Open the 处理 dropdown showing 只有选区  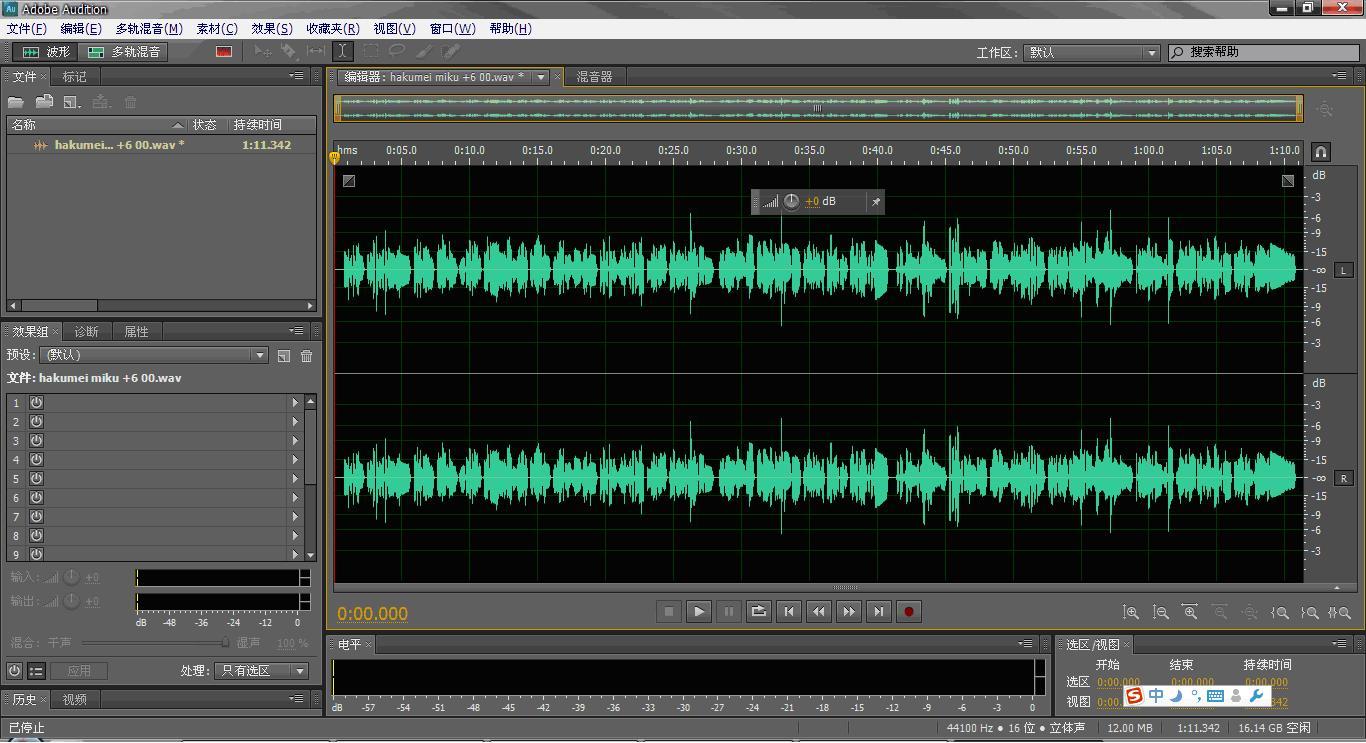click(261, 671)
